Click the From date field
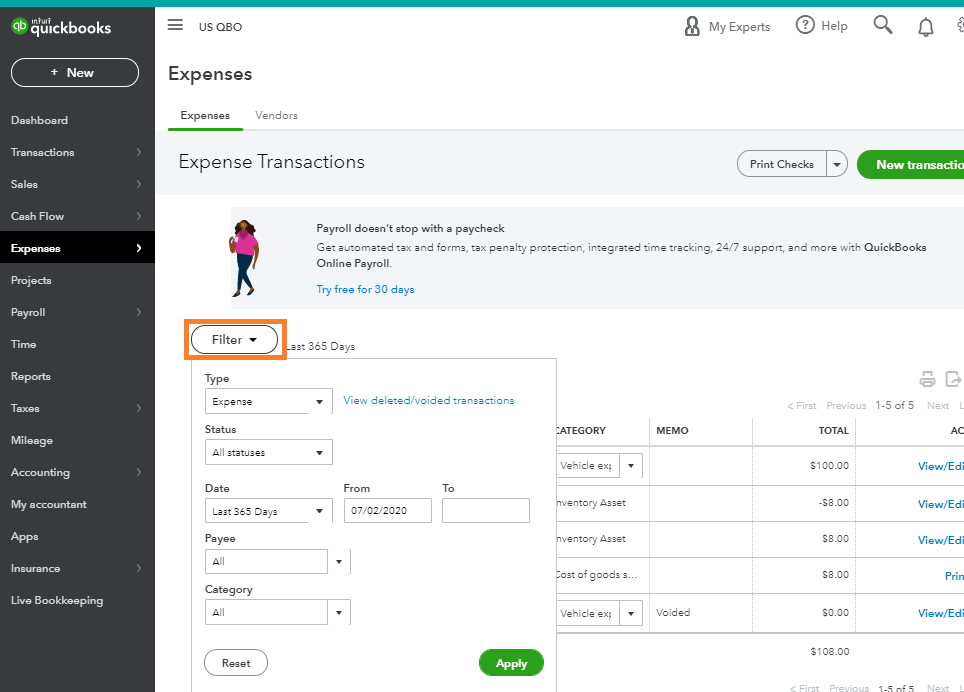This screenshot has width=964, height=692. (x=388, y=511)
